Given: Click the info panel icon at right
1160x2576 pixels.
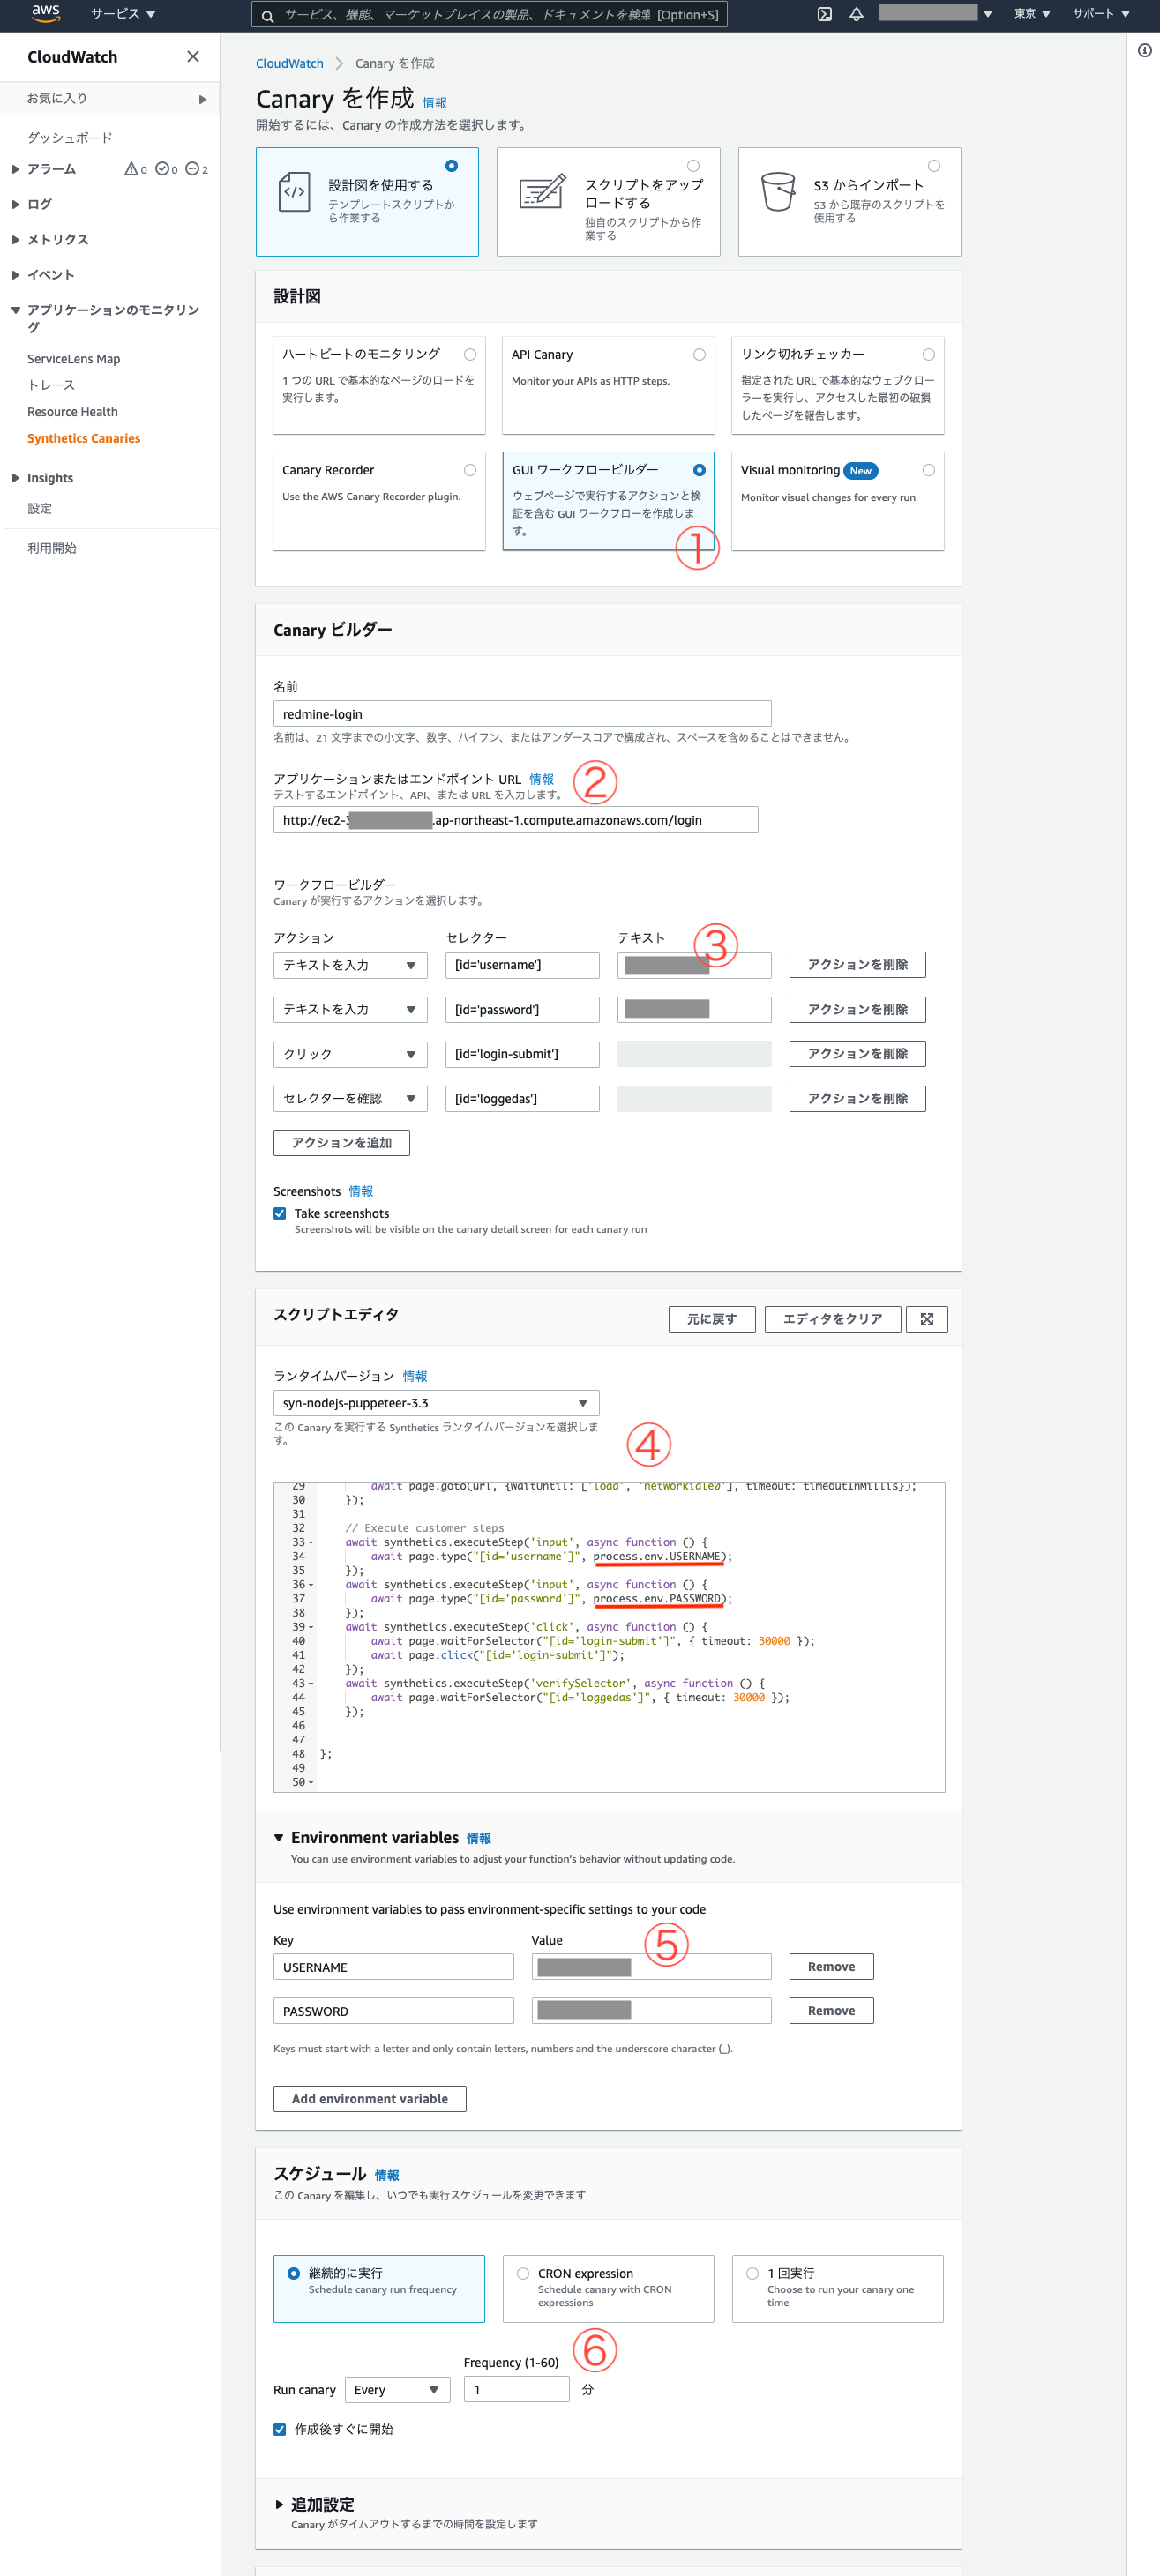Looking at the screenshot, I should [x=1144, y=51].
